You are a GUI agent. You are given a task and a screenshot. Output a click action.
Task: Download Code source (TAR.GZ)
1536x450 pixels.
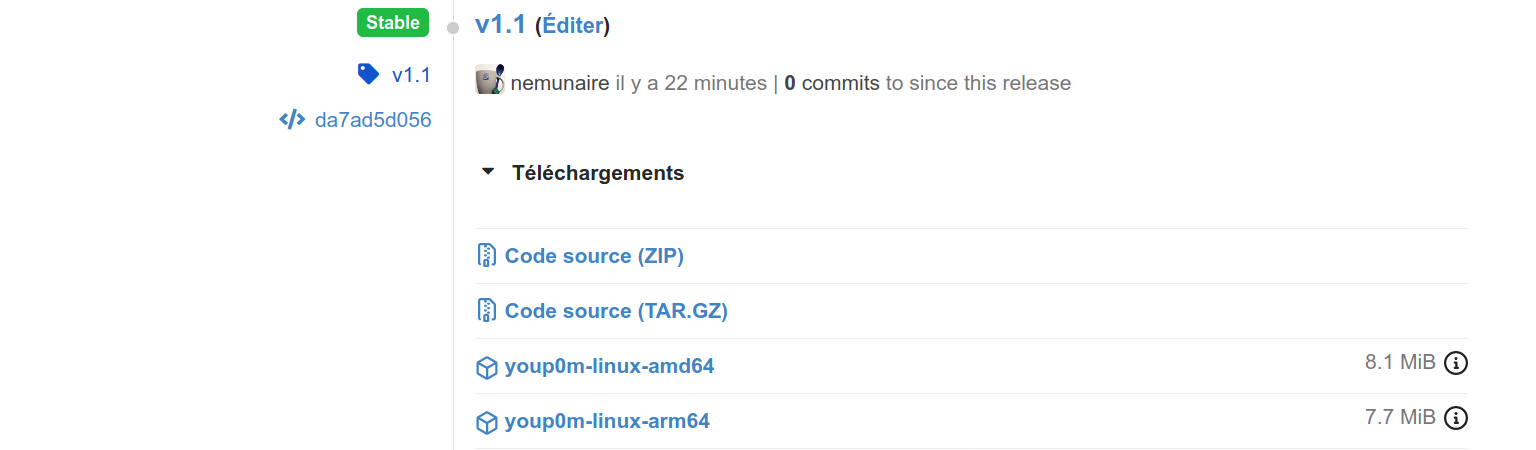[616, 311]
